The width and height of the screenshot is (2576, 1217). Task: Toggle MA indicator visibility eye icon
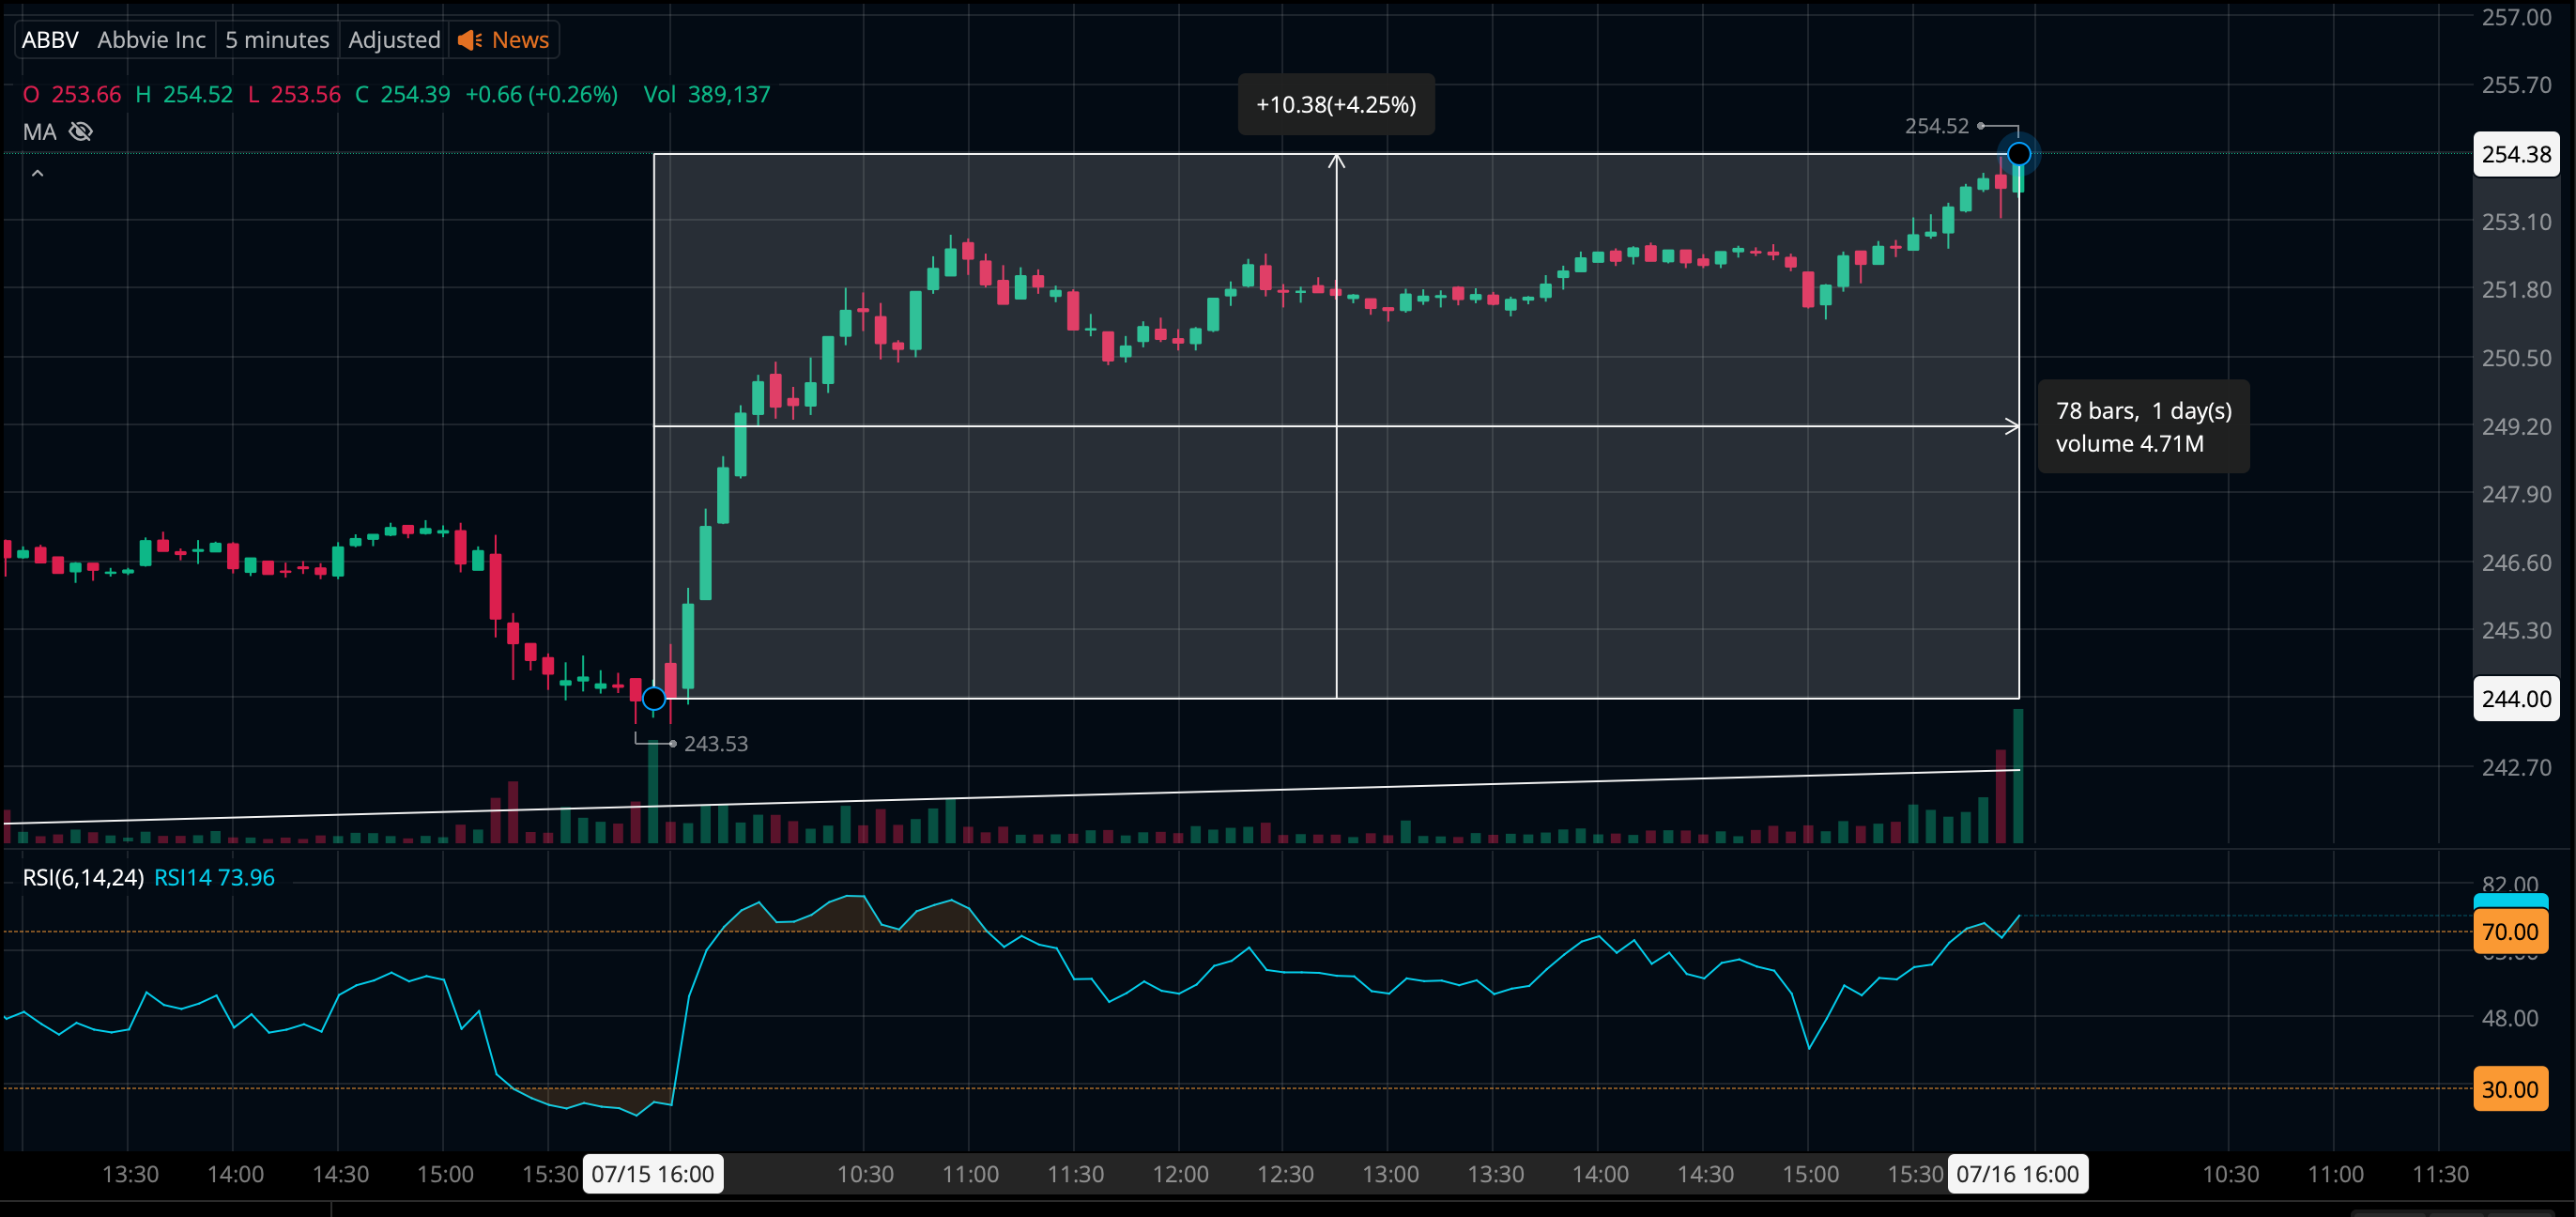point(81,131)
